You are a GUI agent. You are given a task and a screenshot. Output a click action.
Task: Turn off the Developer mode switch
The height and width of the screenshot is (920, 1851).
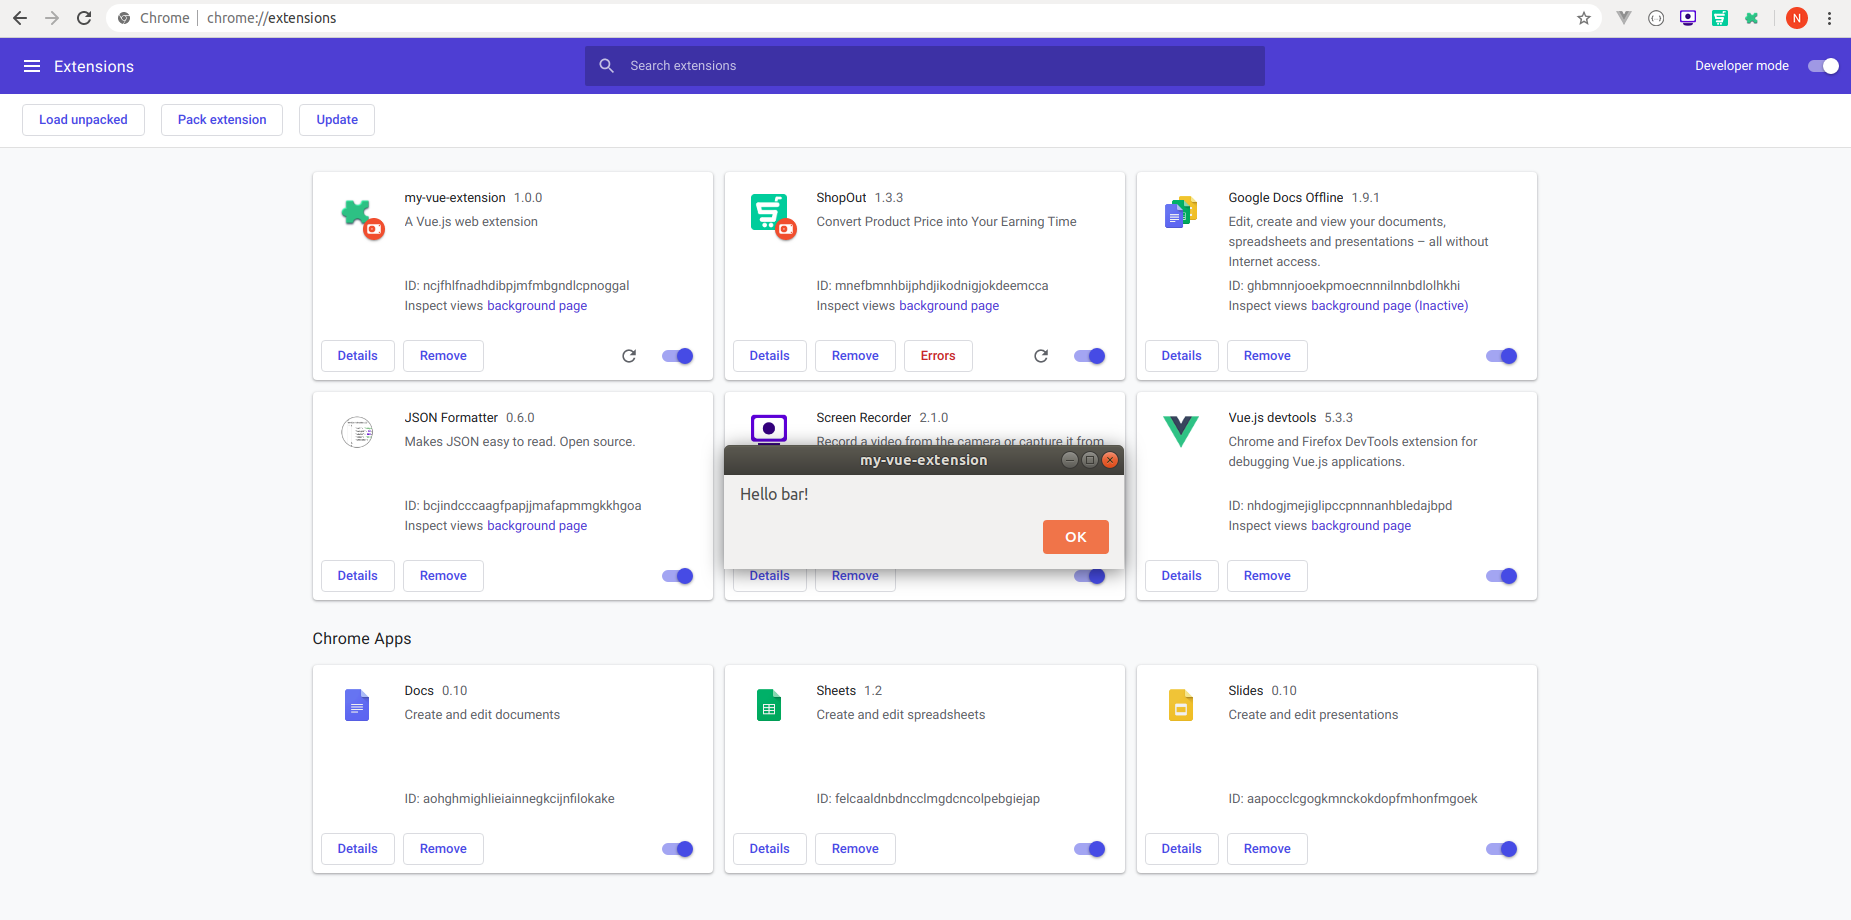coord(1823,66)
